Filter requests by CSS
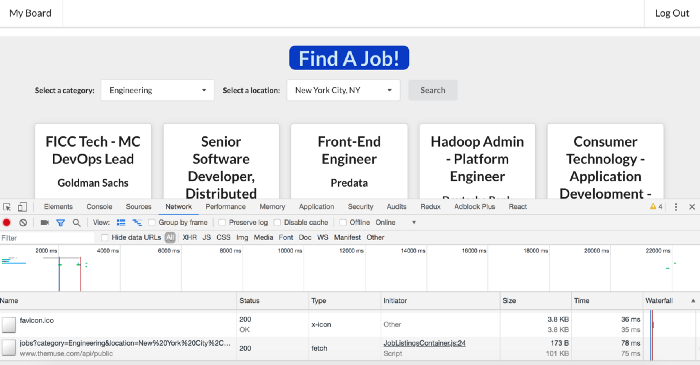The height and width of the screenshot is (365, 700). (x=223, y=237)
